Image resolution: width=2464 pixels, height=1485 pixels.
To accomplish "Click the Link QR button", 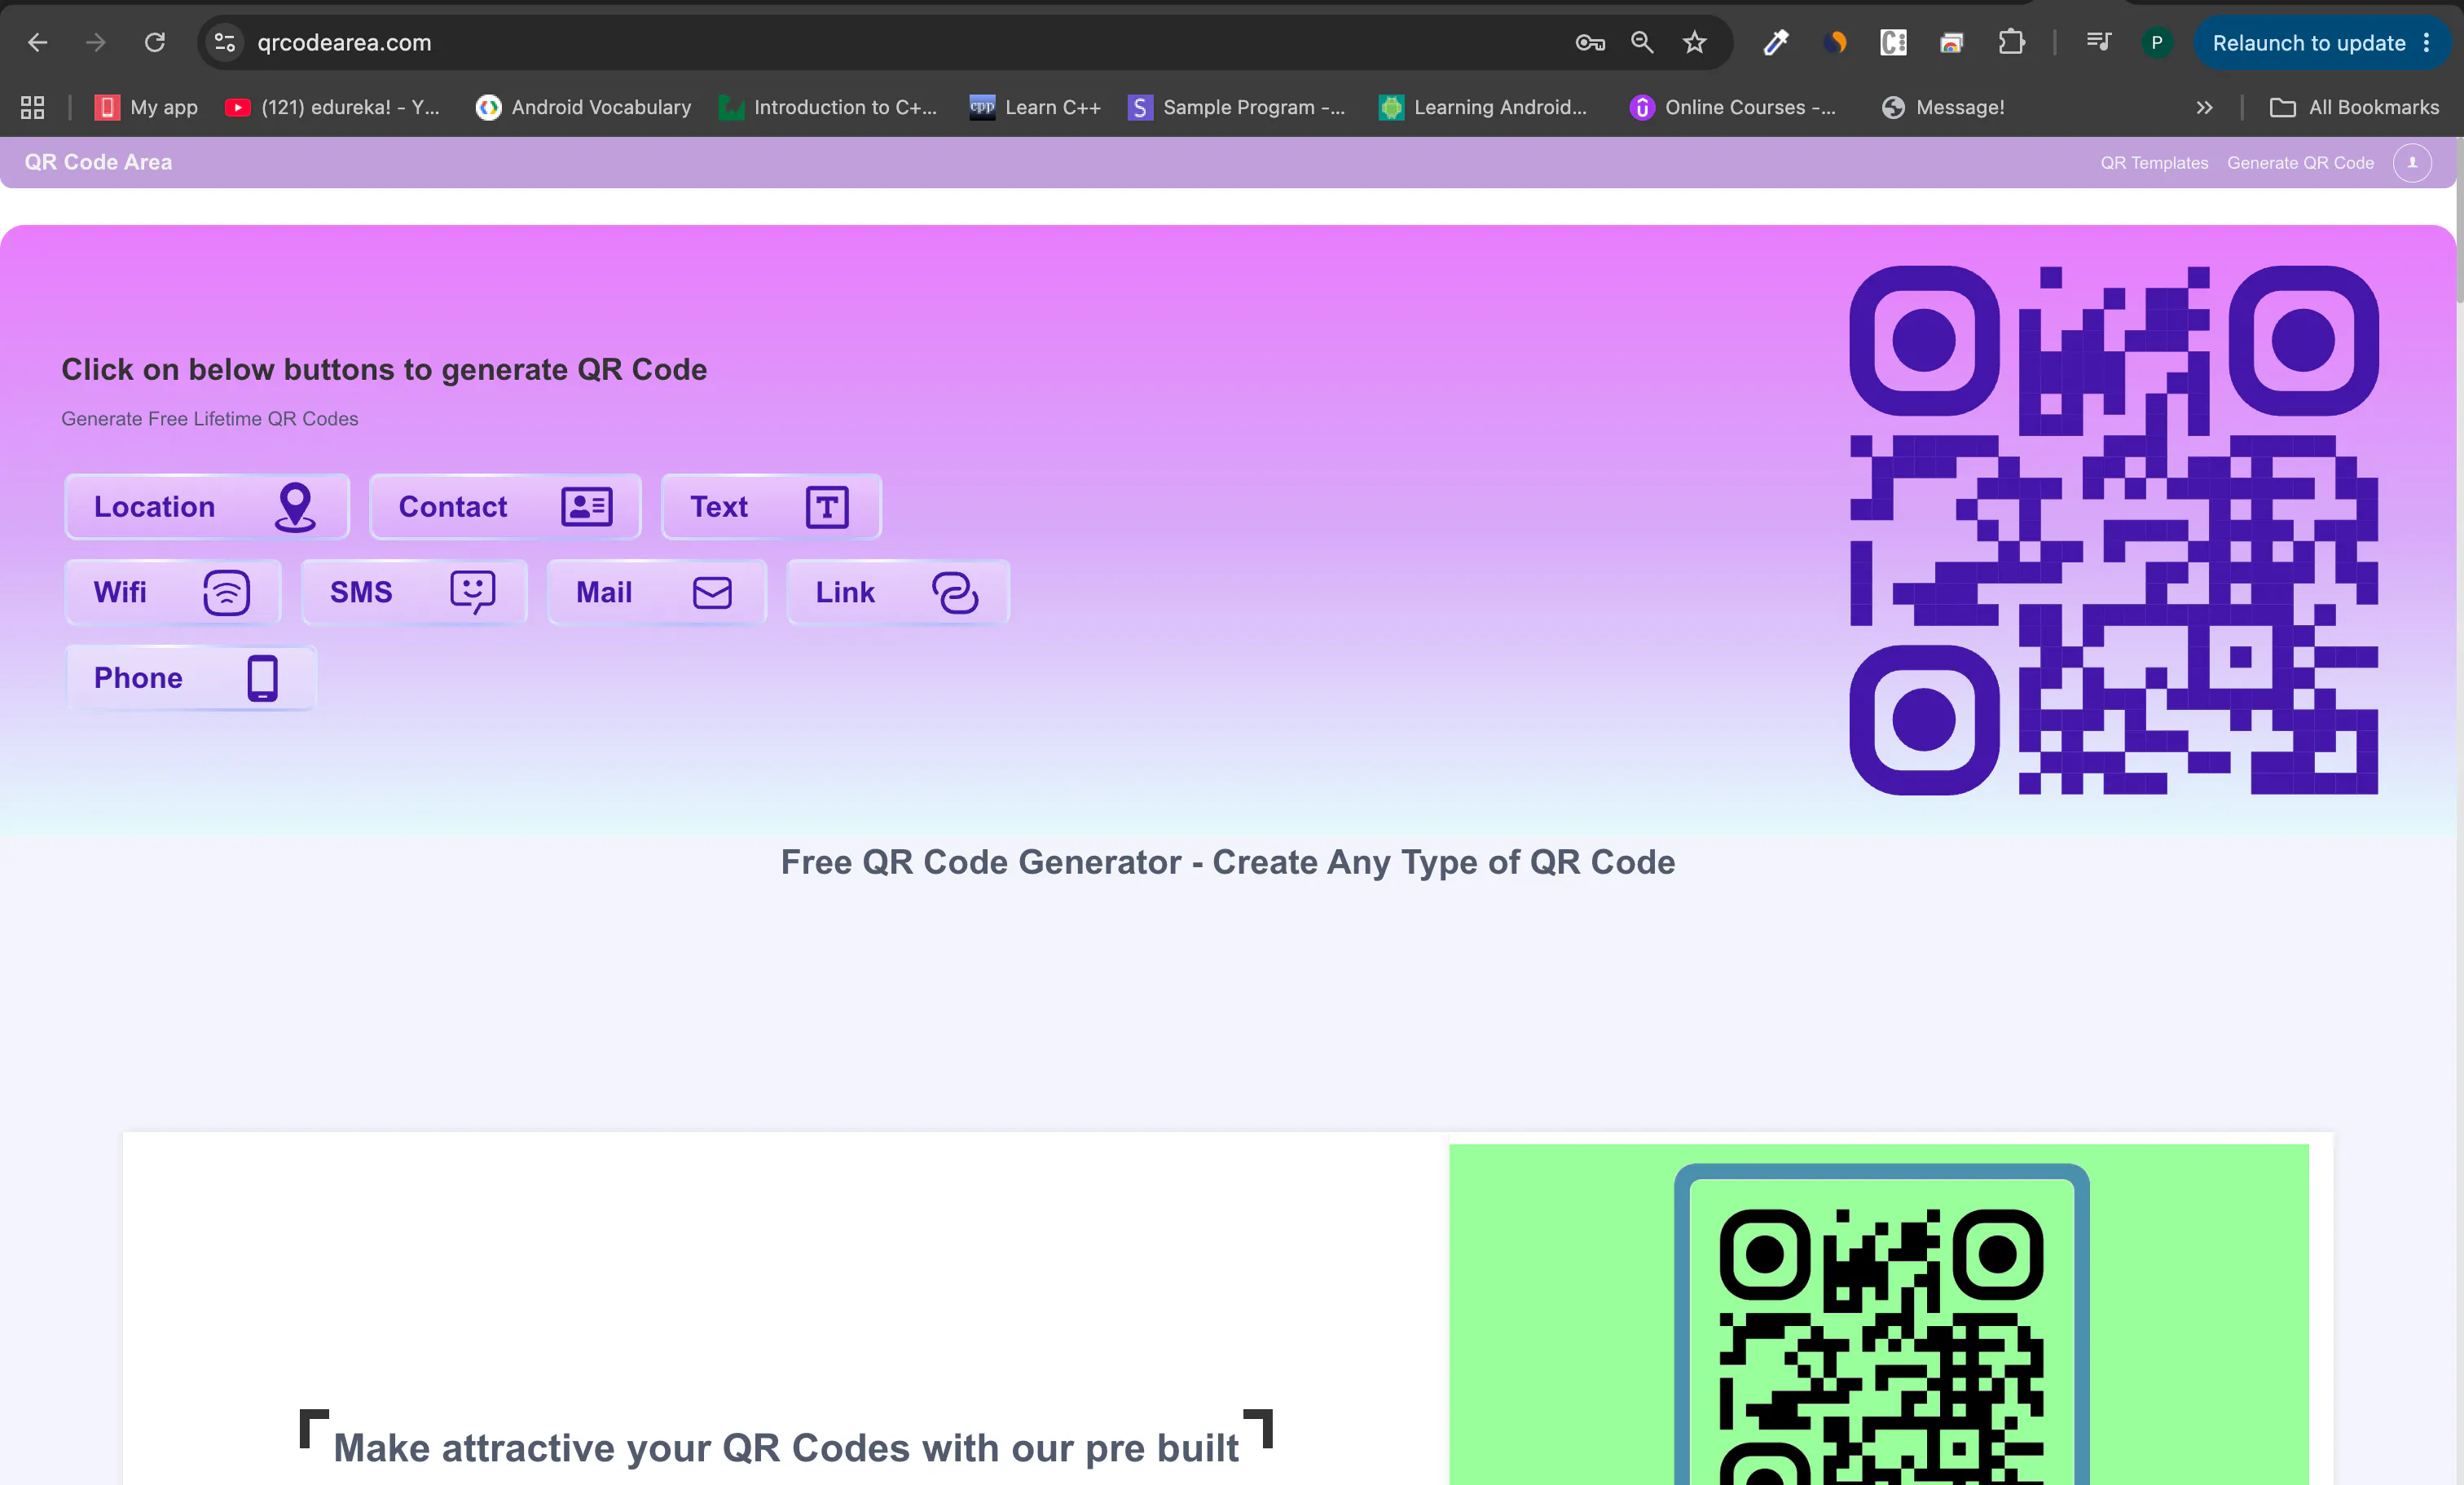I will click(898, 592).
